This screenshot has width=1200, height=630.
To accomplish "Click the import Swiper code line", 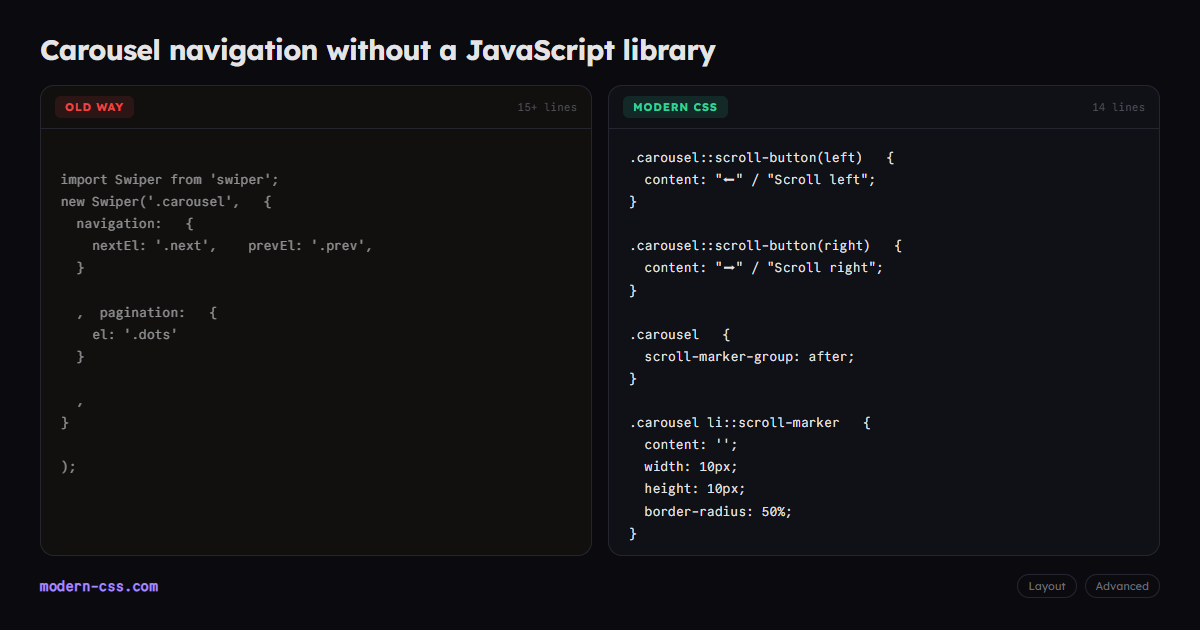I will coord(169,179).
